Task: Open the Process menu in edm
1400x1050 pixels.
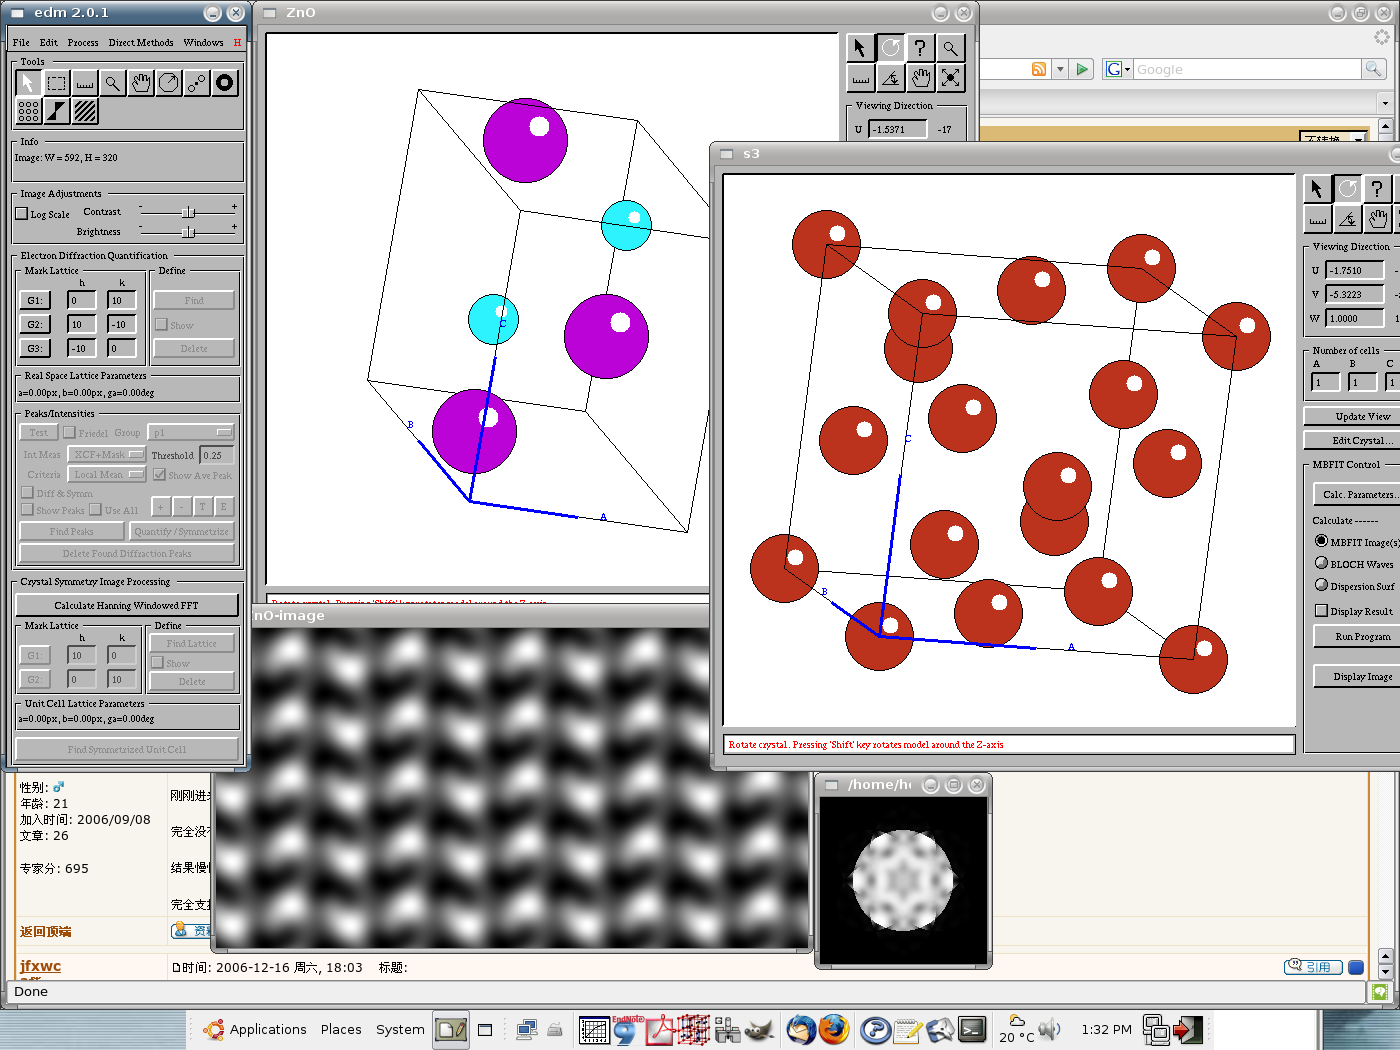Action: [x=83, y=43]
